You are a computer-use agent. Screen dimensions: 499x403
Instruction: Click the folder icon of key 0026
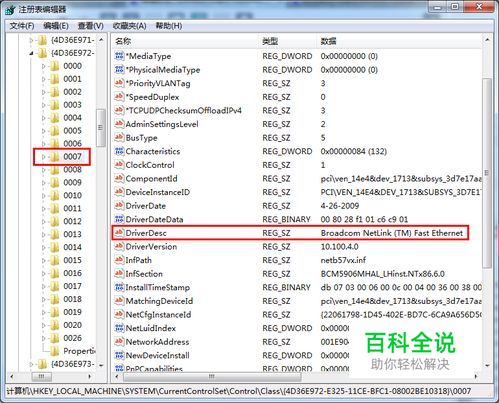coord(55,338)
